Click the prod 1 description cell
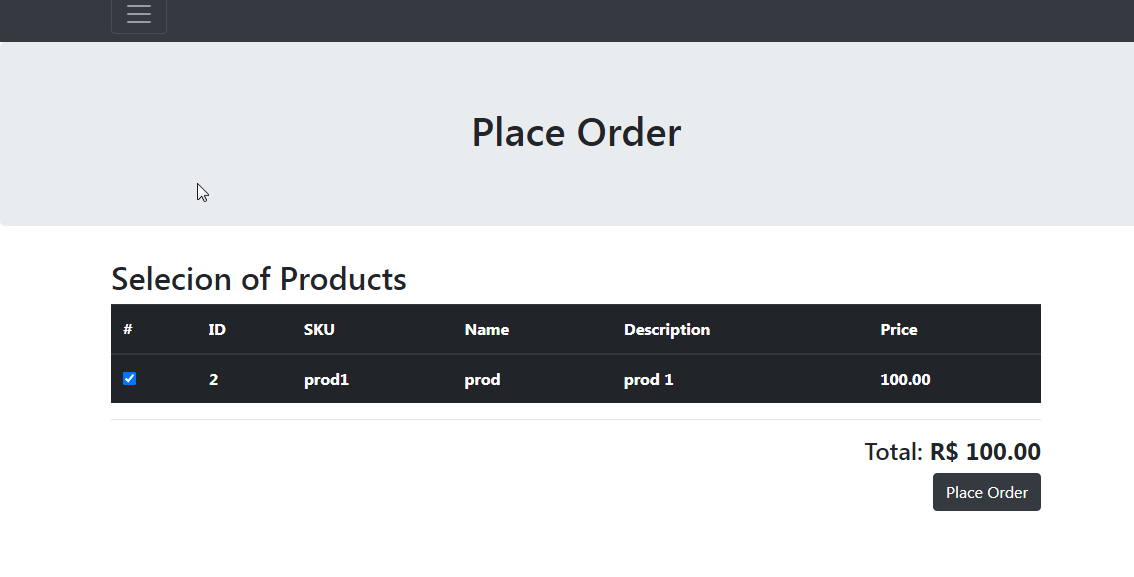The height and width of the screenshot is (577, 1134). coord(648,379)
